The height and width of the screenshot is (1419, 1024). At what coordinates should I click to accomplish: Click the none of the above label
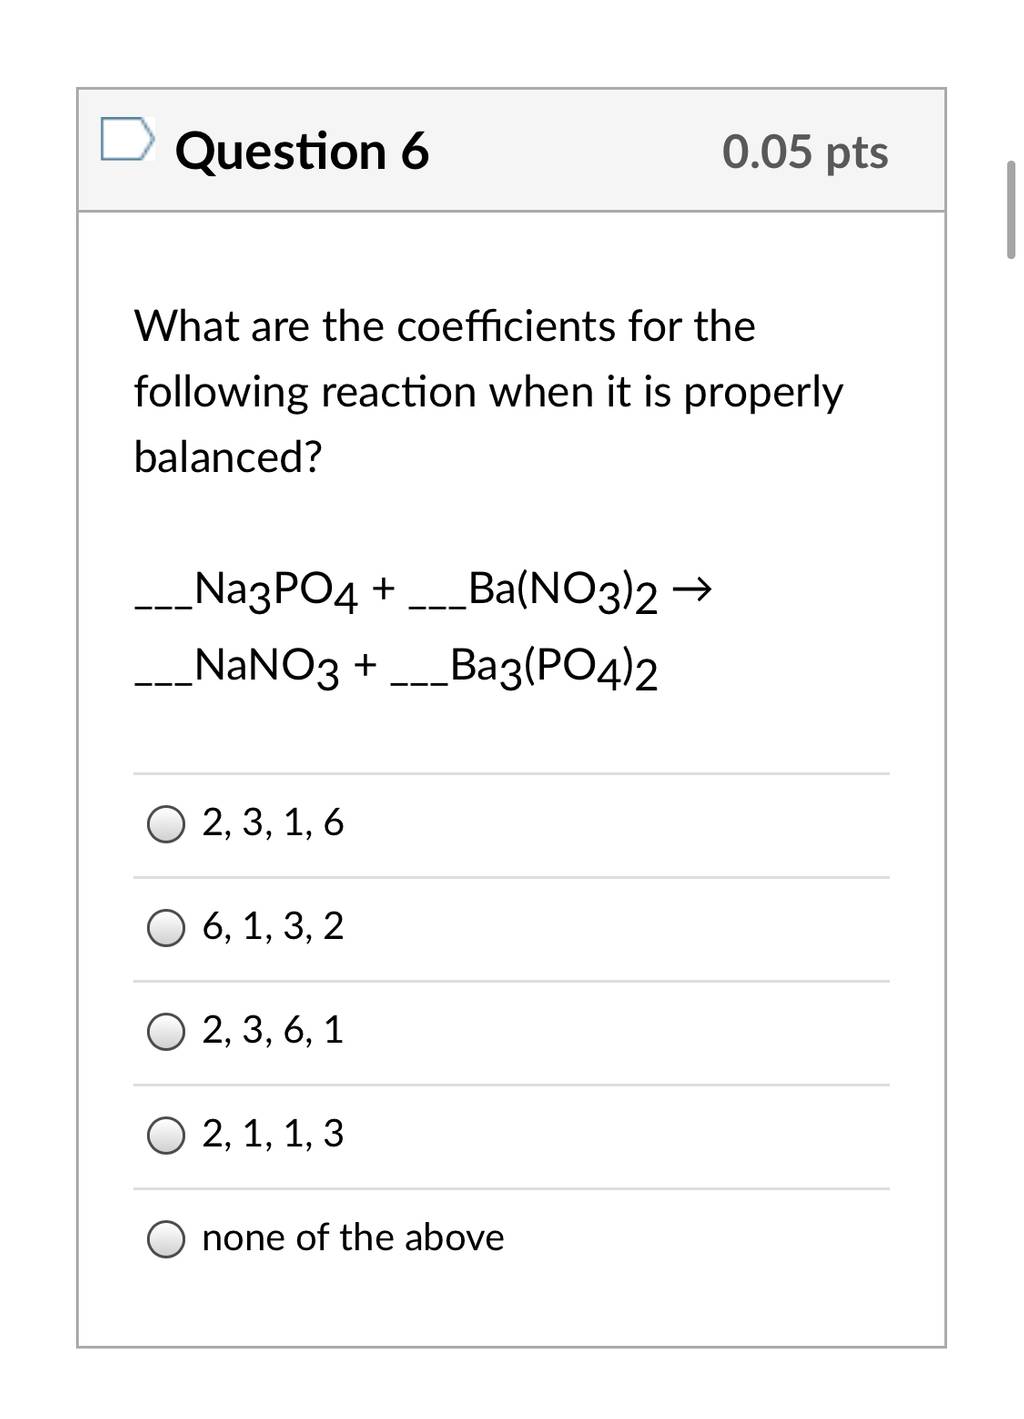tap(353, 1238)
